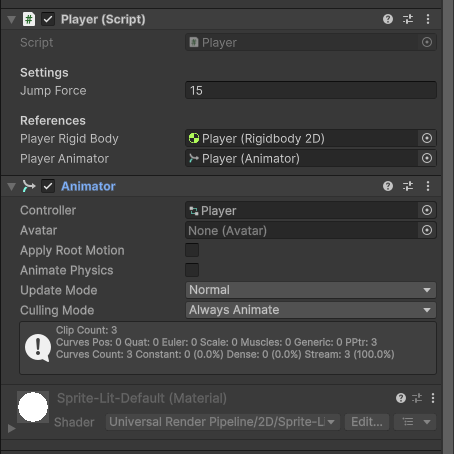Click the Edit... shader button
Image resolution: width=454 pixels, height=454 pixels.
coord(367,422)
